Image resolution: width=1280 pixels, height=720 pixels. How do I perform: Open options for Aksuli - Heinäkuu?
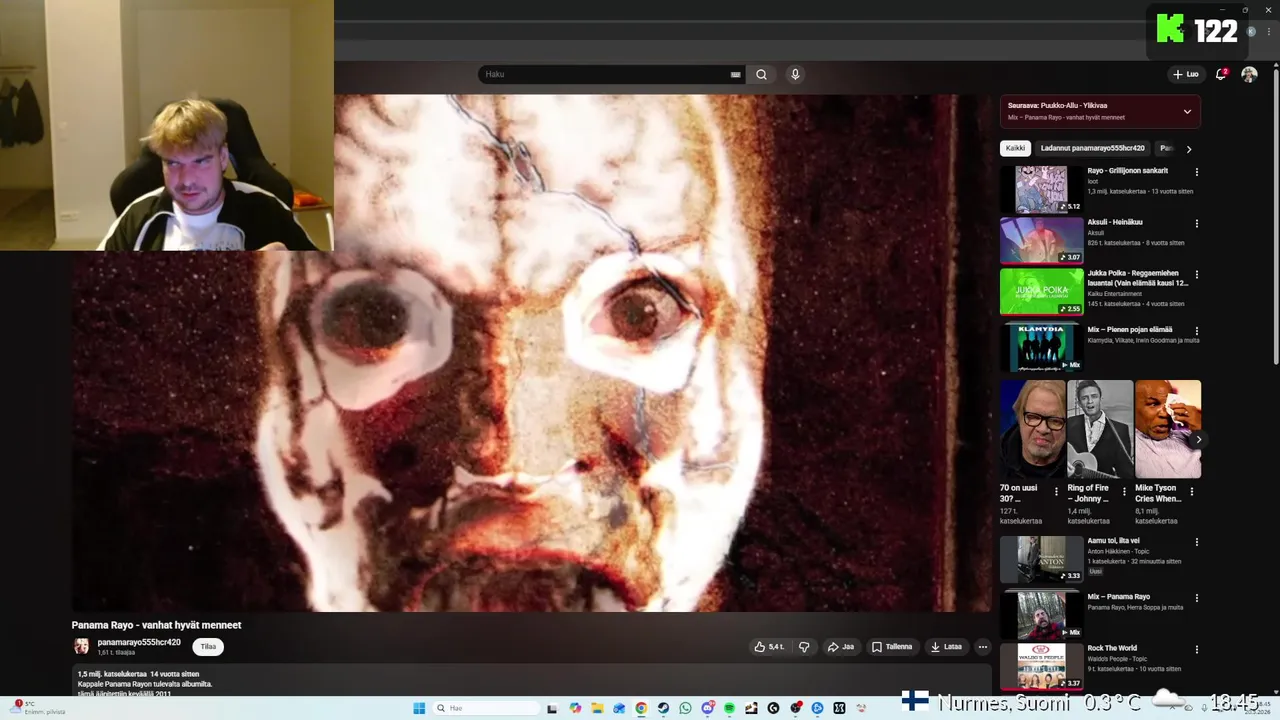pos(1196,223)
